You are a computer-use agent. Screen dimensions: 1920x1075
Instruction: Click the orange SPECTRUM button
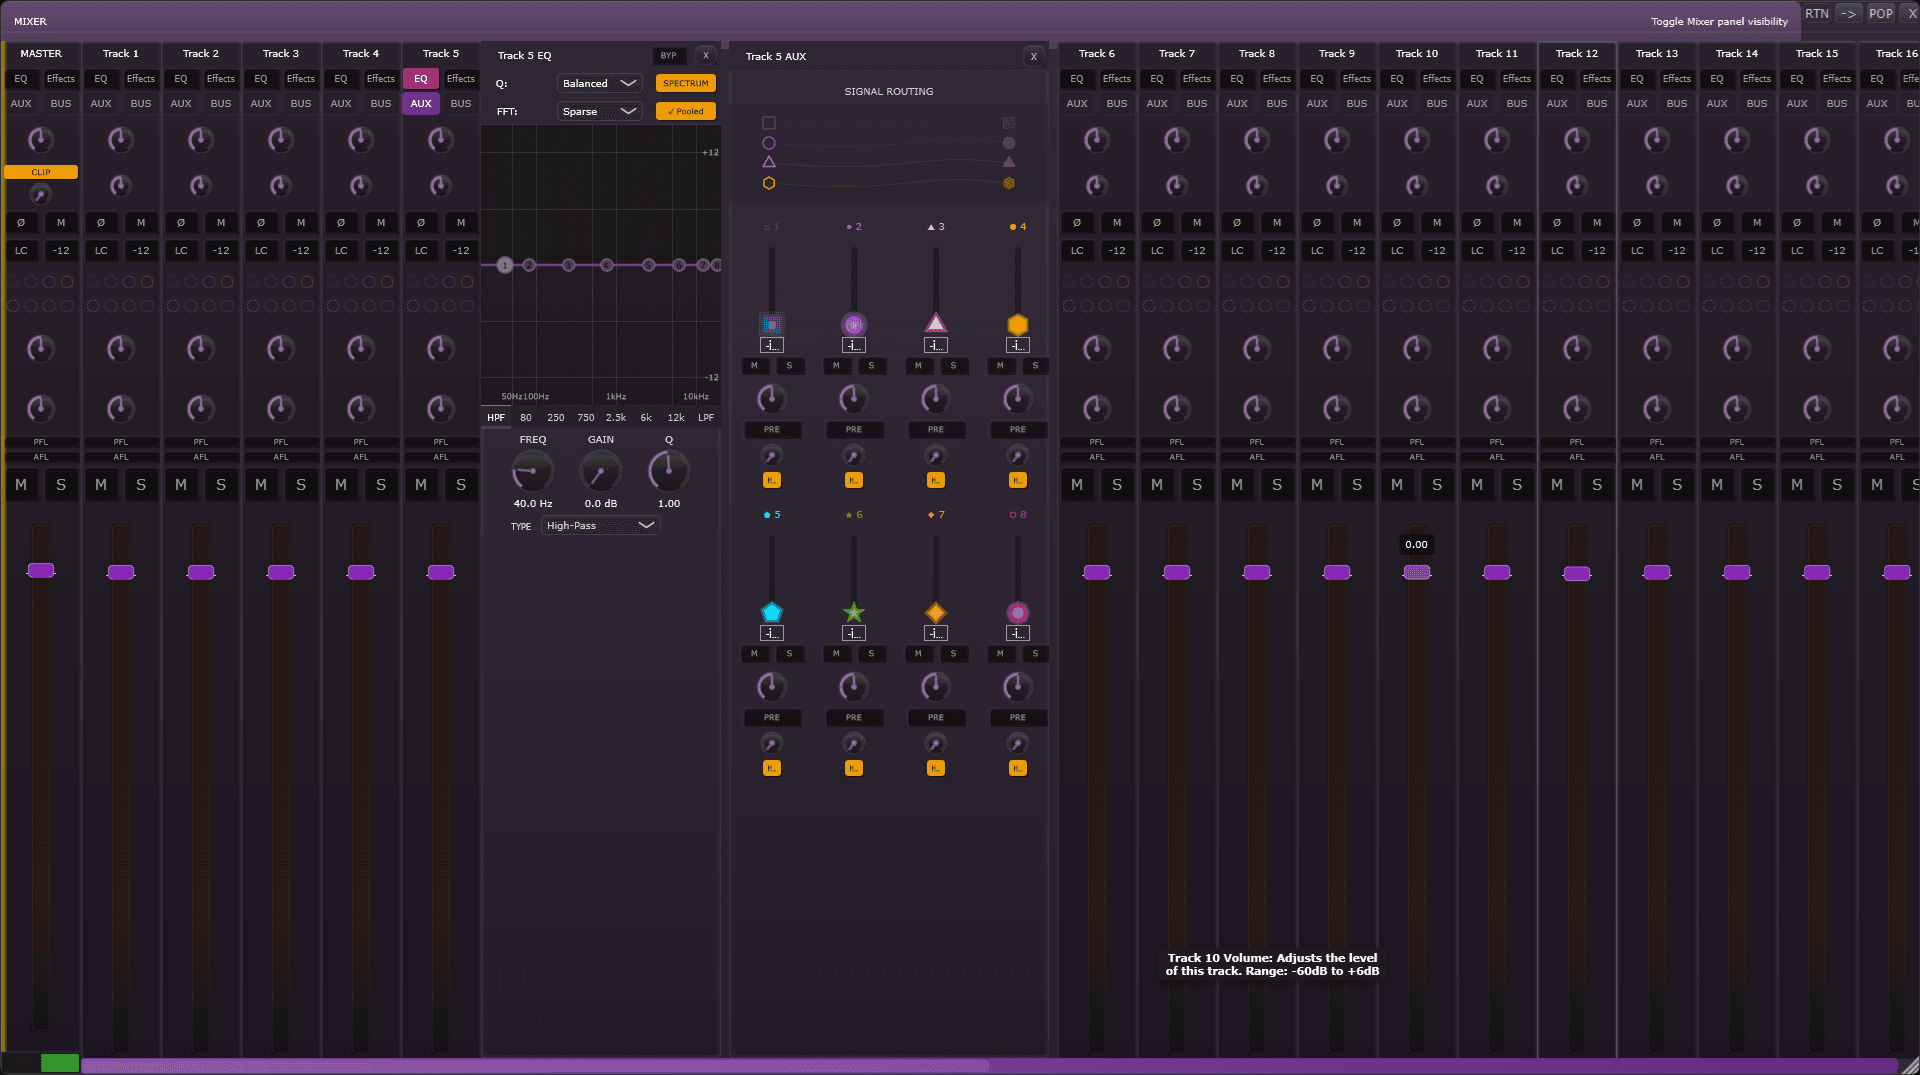(685, 83)
